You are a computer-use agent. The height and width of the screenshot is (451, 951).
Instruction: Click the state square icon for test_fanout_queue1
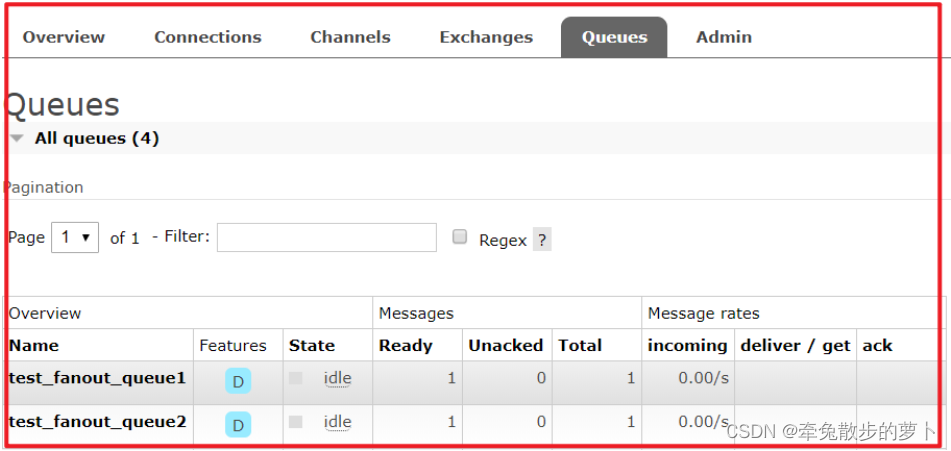(x=295, y=378)
